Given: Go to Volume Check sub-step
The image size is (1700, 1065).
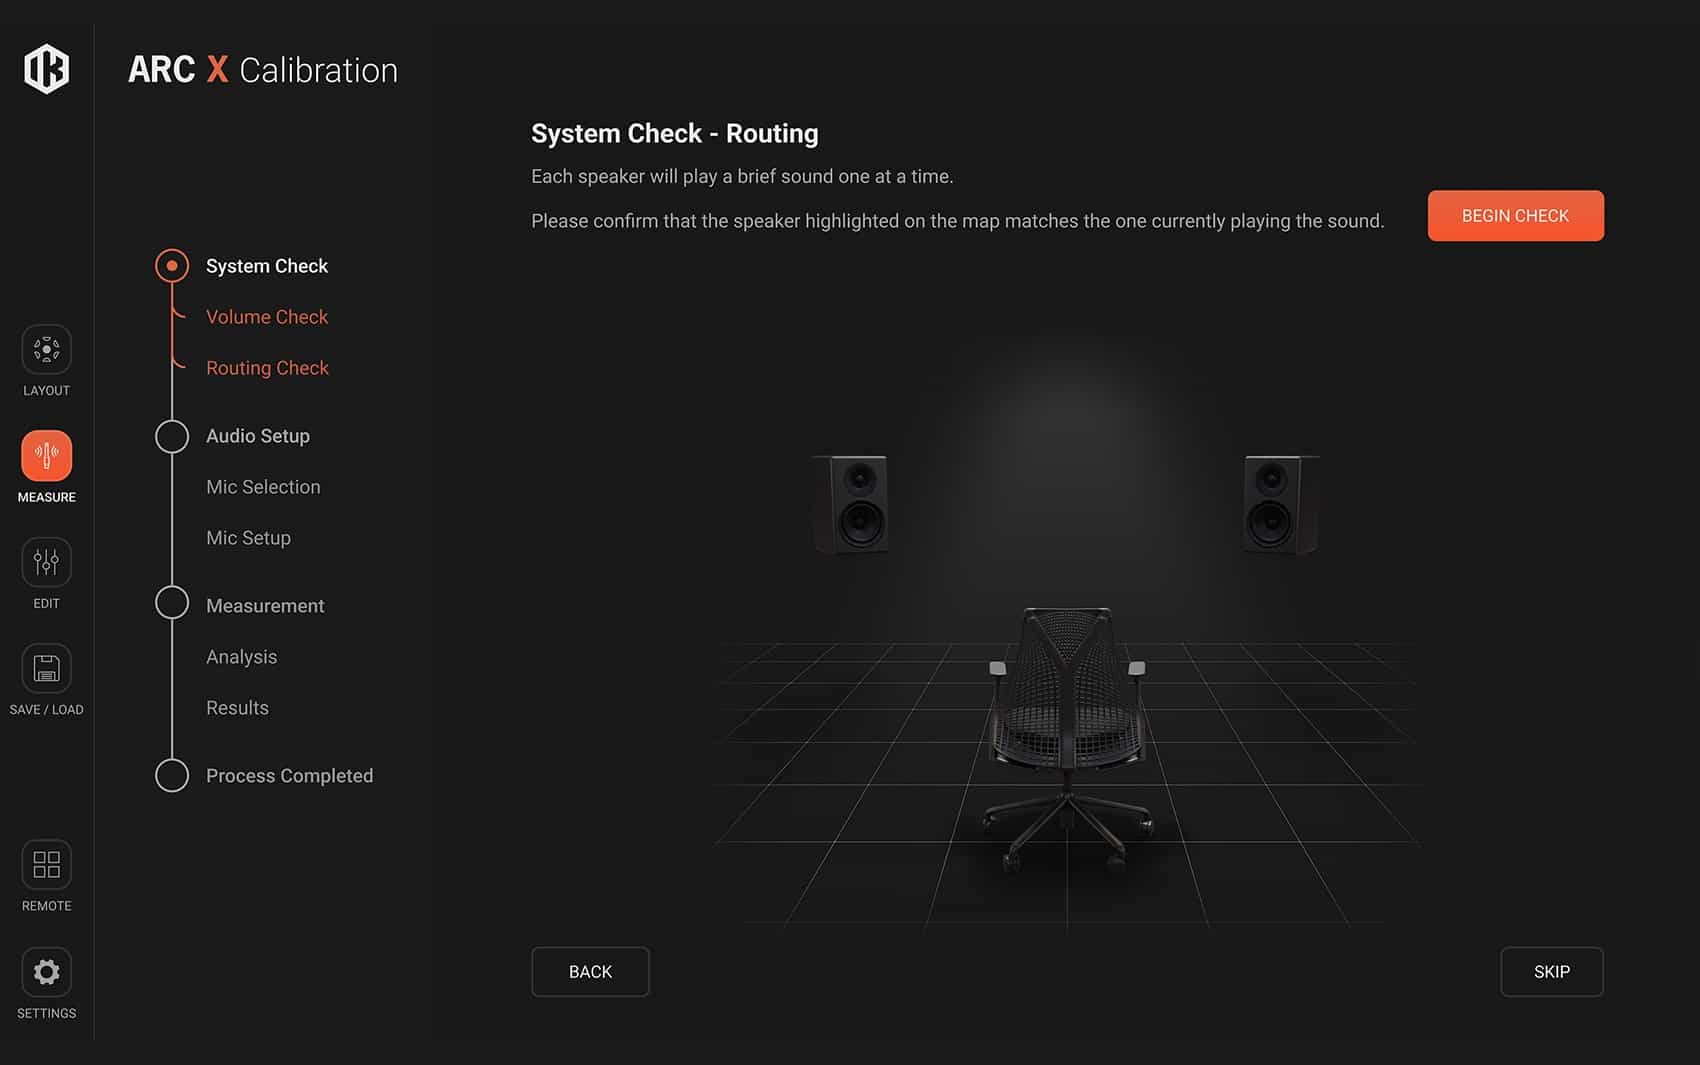Looking at the screenshot, I should (x=267, y=317).
